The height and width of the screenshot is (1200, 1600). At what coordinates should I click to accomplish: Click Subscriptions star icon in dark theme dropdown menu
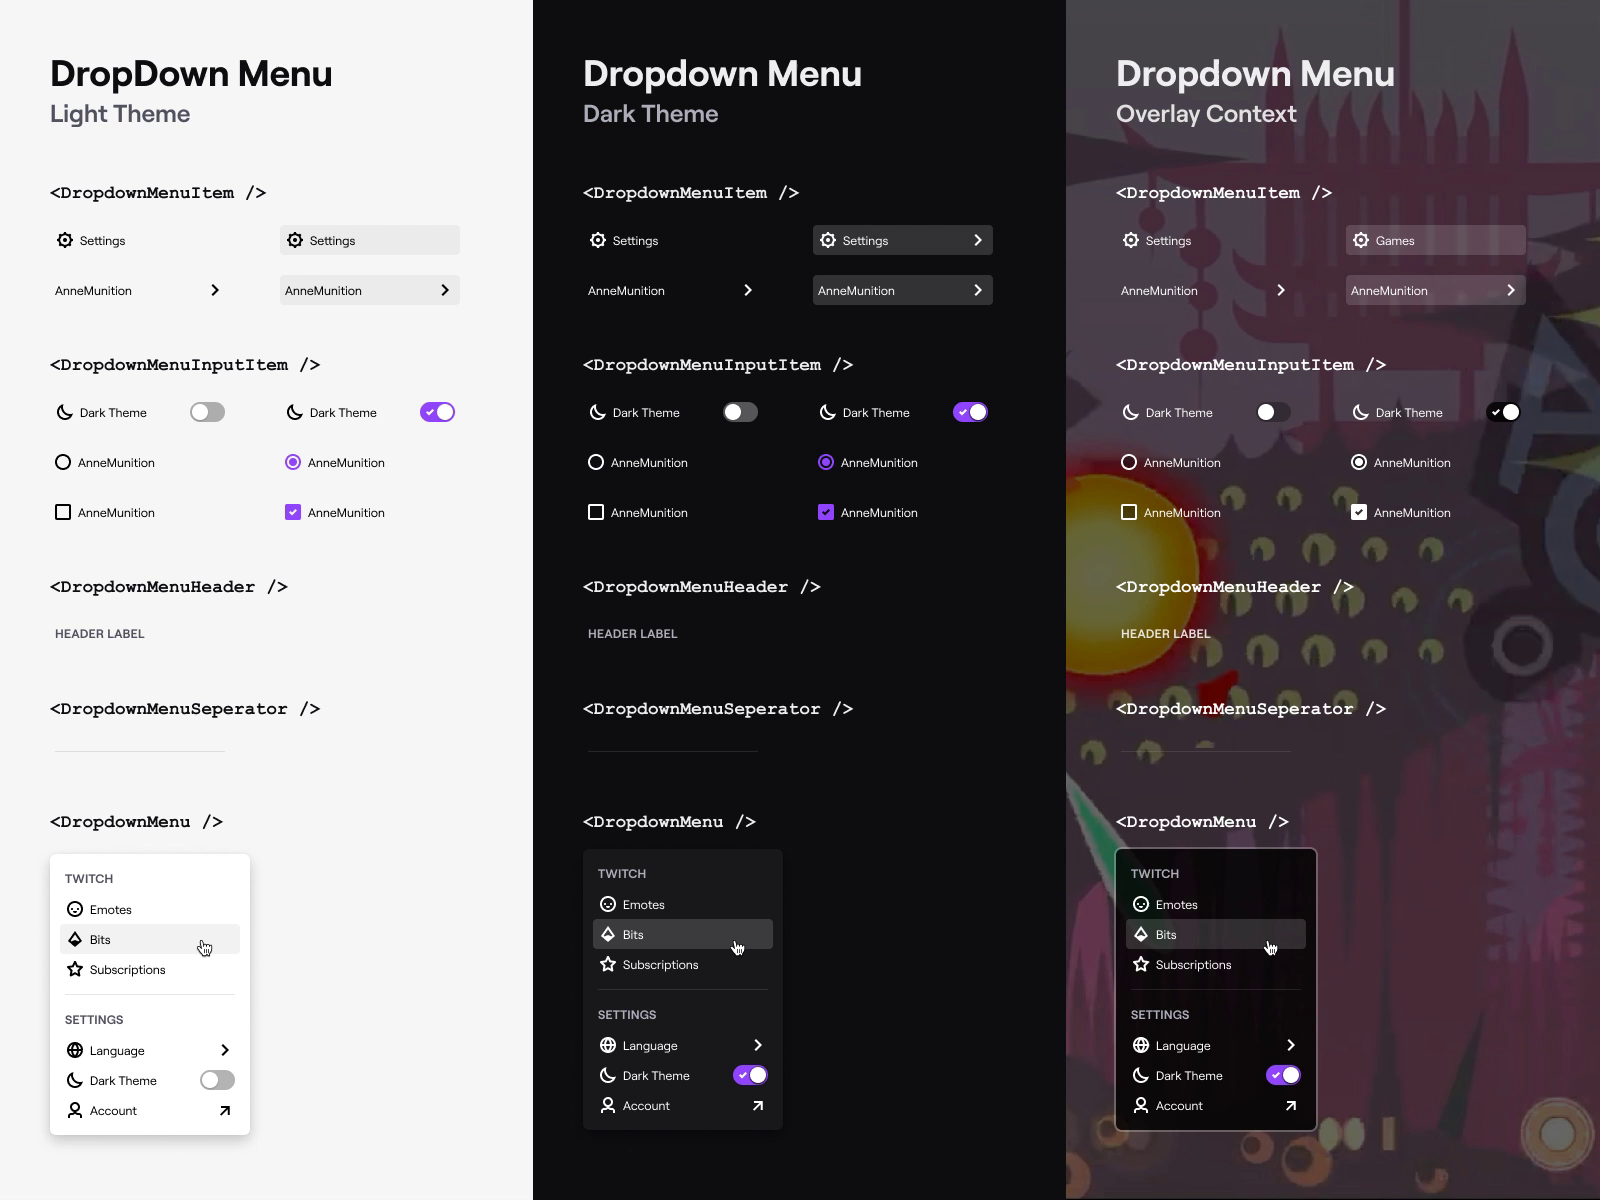(x=608, y=965)
